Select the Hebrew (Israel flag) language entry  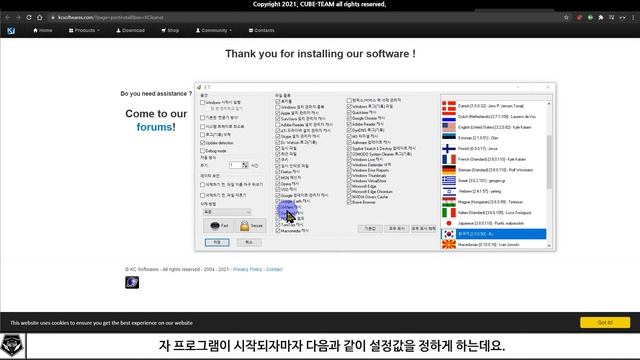pyautogui.click(x=494, y=191)
